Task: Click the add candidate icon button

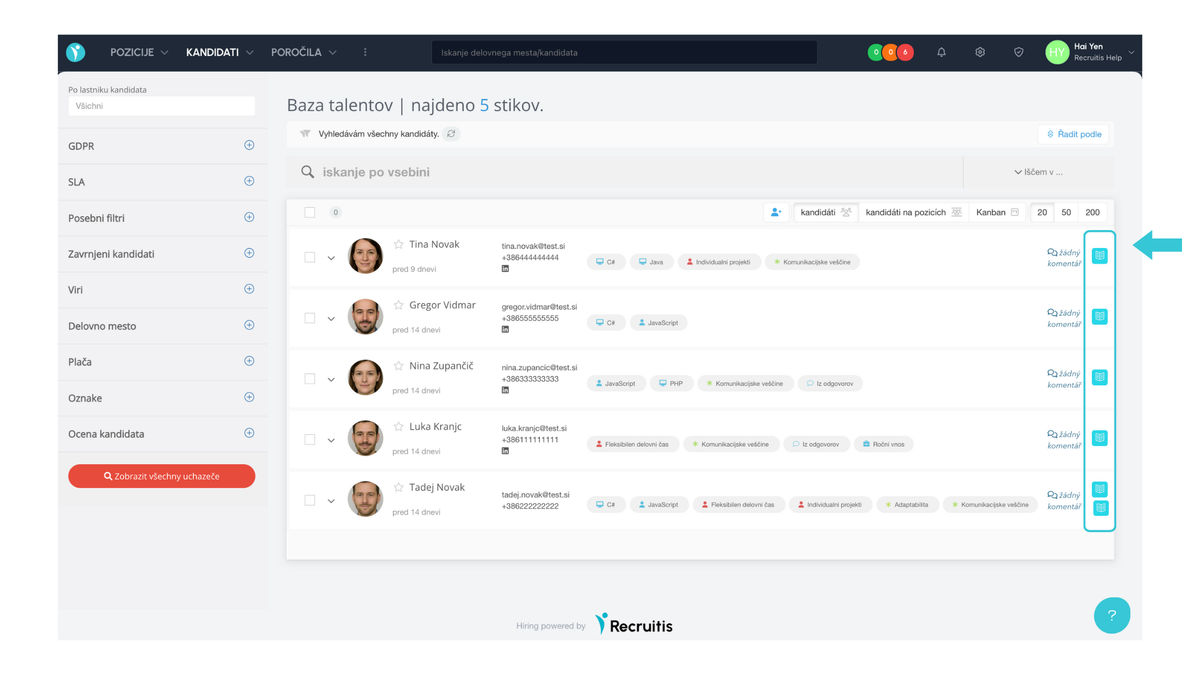Action: coord(776,212)
